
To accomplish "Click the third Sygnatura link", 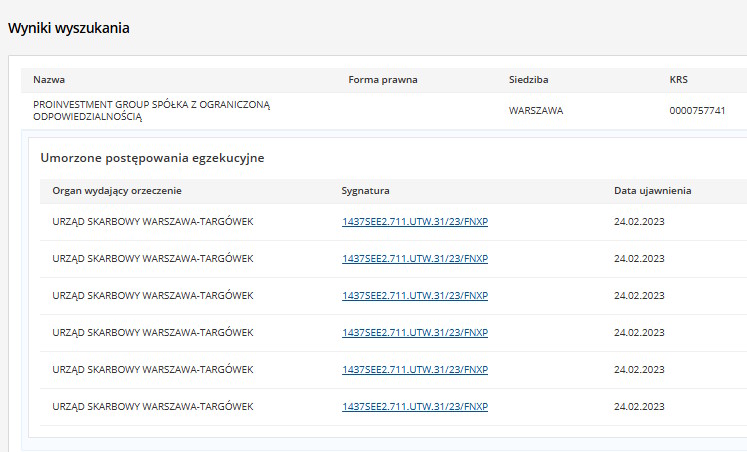I will [414, 296].
